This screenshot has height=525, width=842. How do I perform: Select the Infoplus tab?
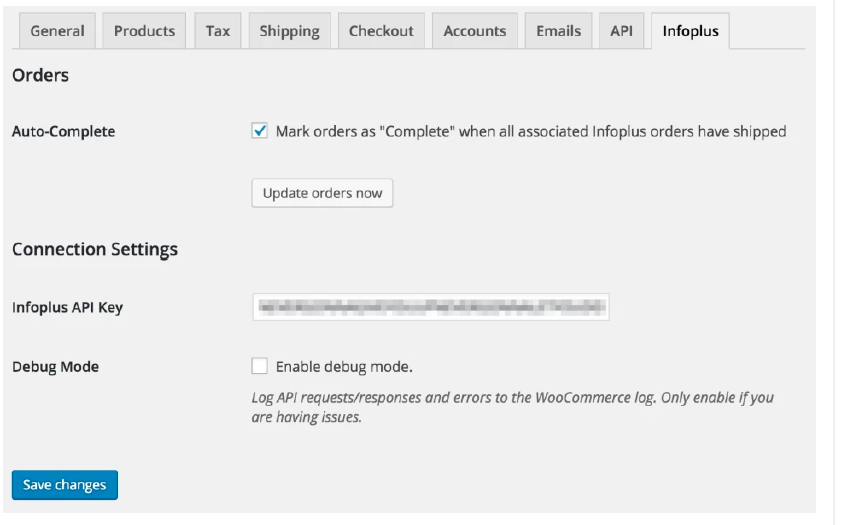[x=690, y=31]
